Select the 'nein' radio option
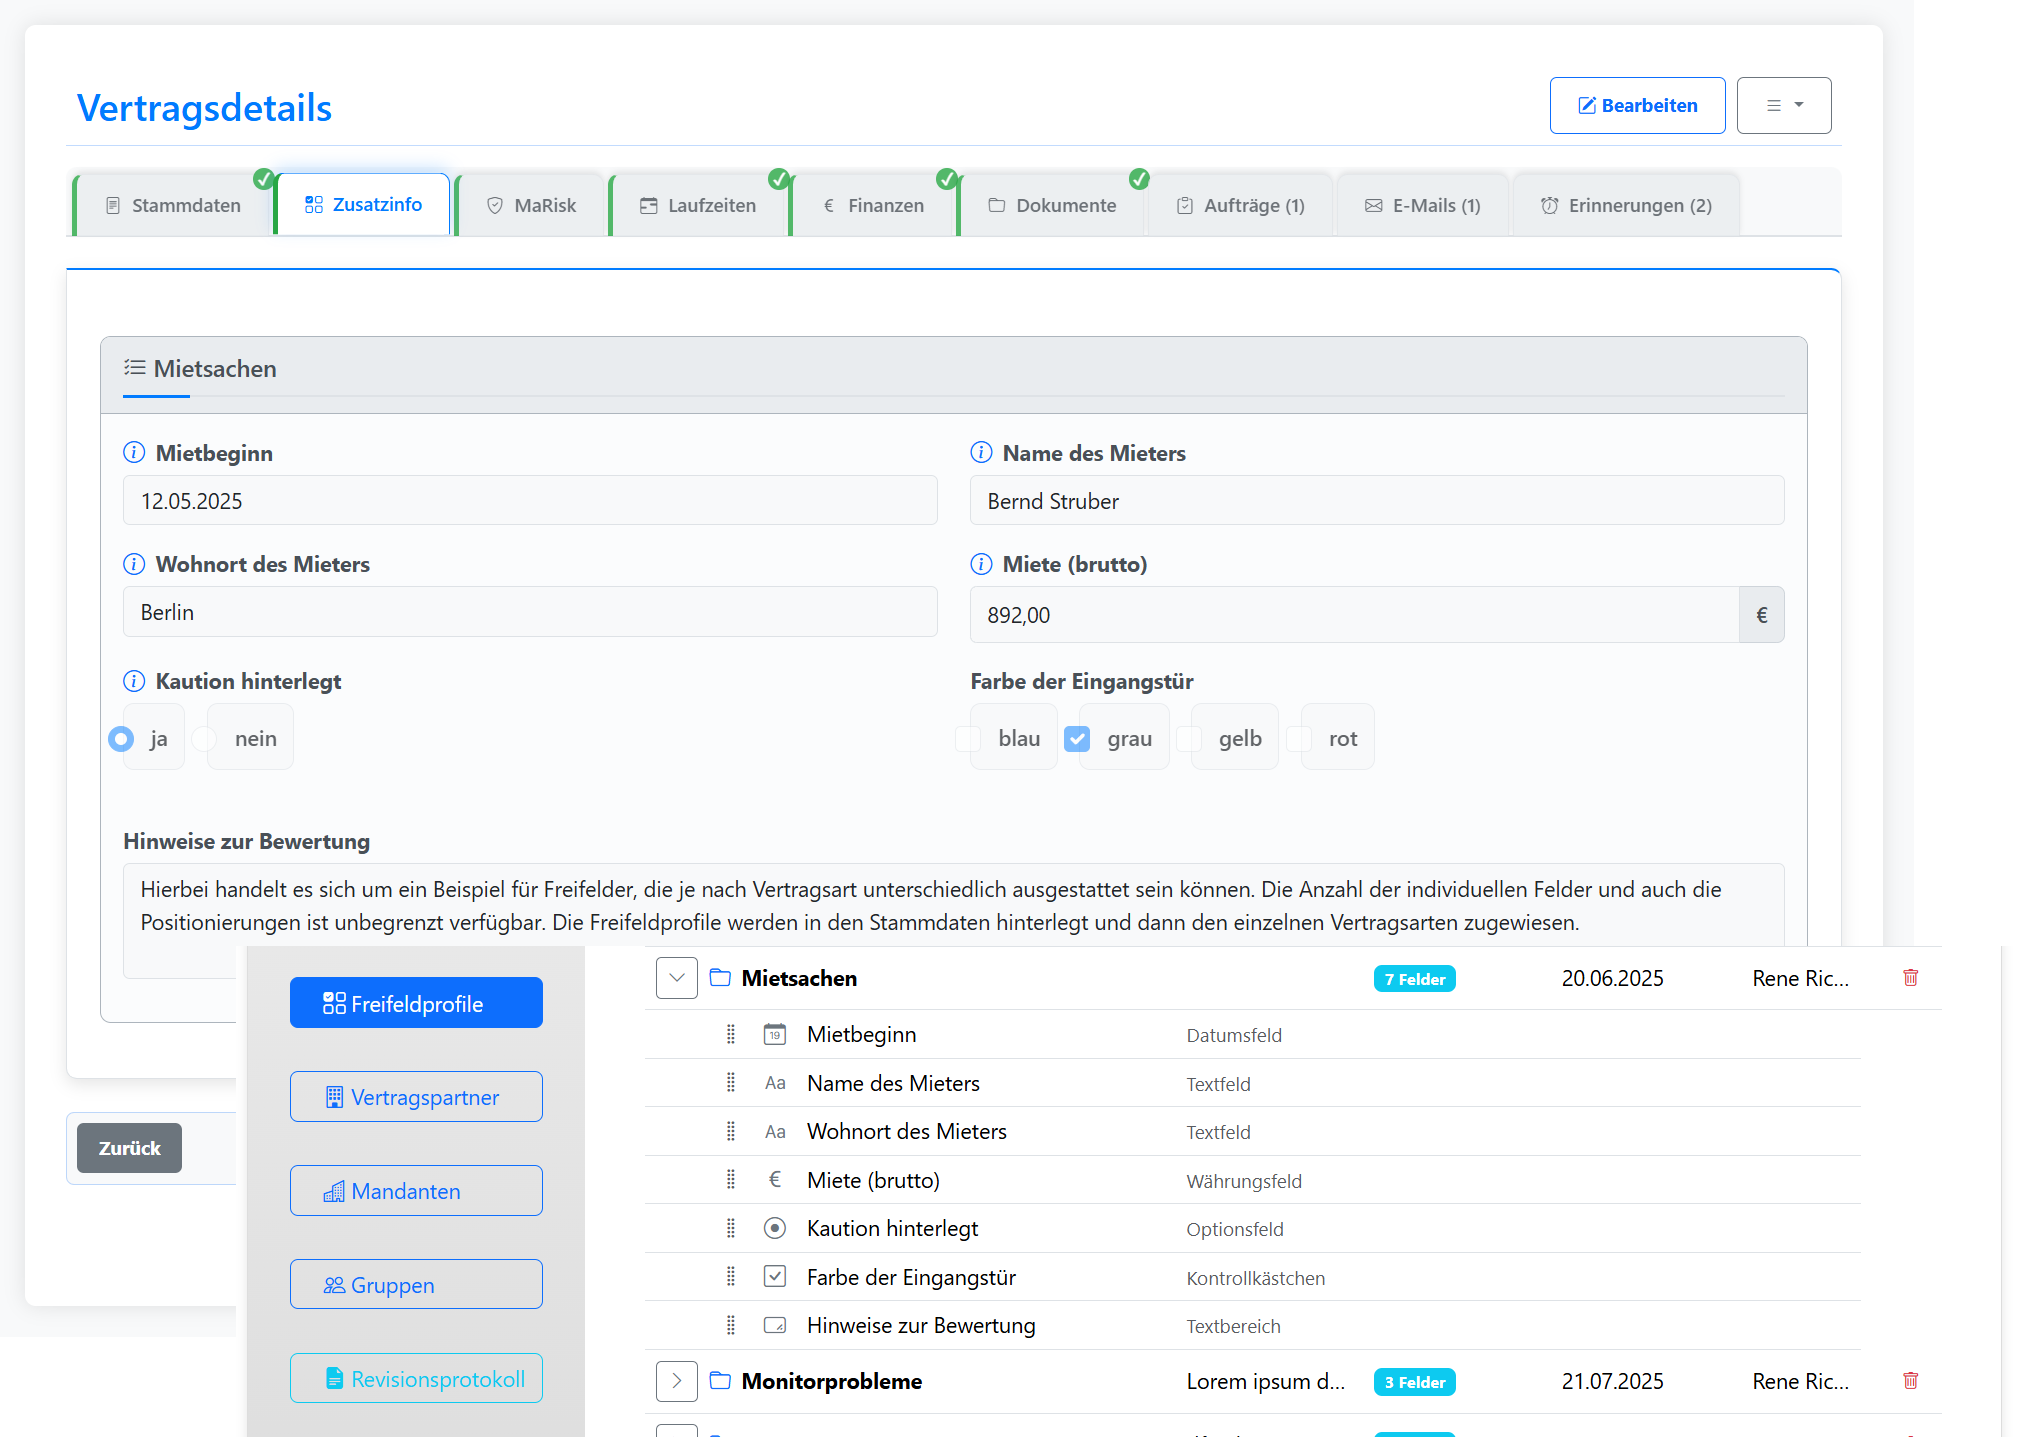The width and height of the screenshot is (2023, 1437). (205, 739)
